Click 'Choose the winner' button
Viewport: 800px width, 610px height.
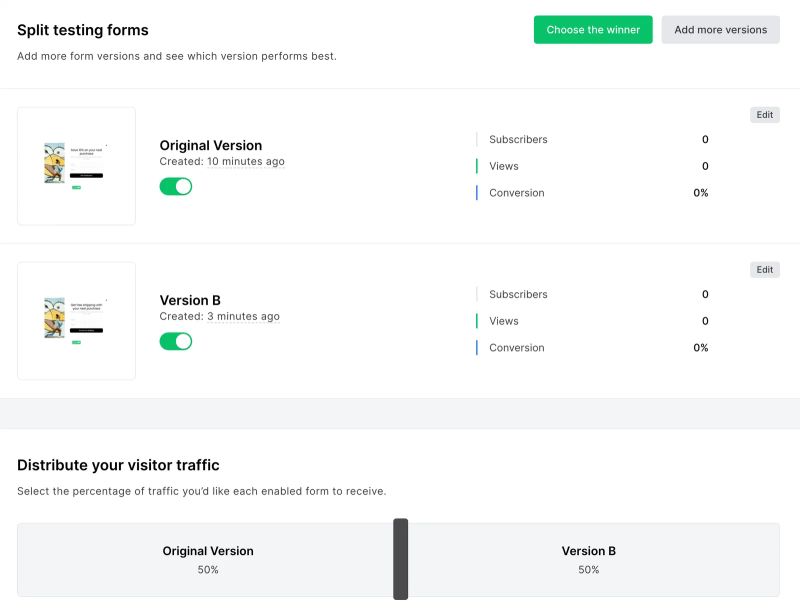click(x=592, y=30)
